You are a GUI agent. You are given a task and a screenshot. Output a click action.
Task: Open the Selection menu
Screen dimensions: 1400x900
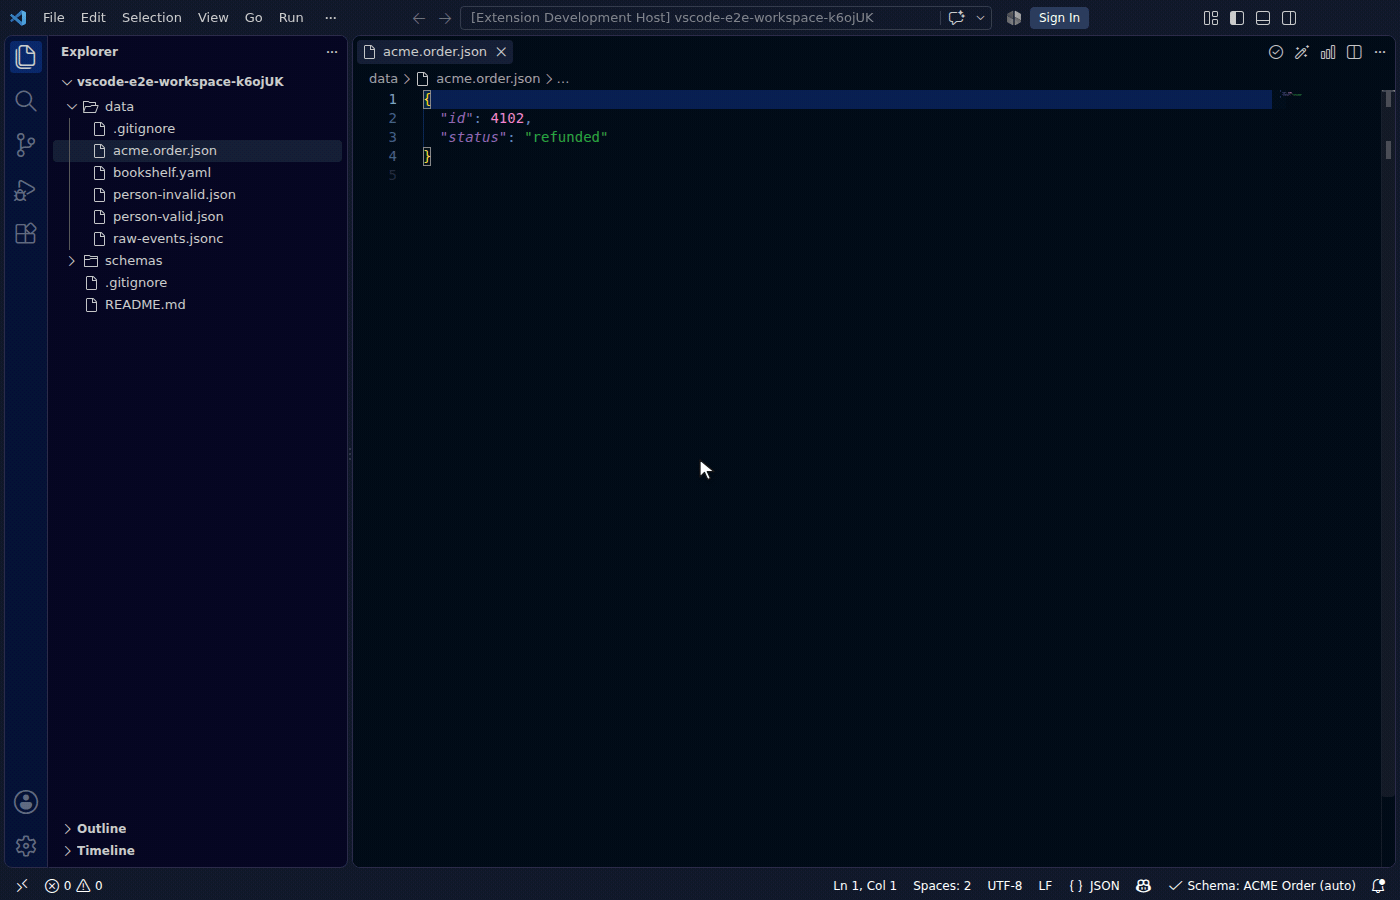[152, 18]
